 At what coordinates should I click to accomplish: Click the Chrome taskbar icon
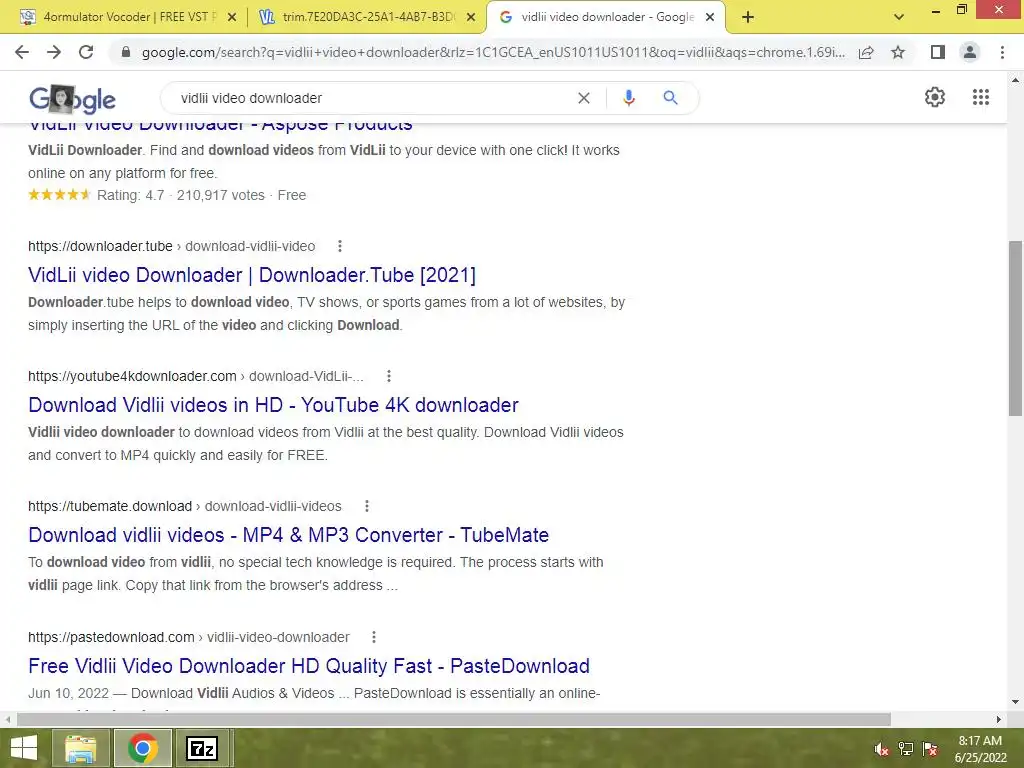pyautogui.click(x=143, y=748)
